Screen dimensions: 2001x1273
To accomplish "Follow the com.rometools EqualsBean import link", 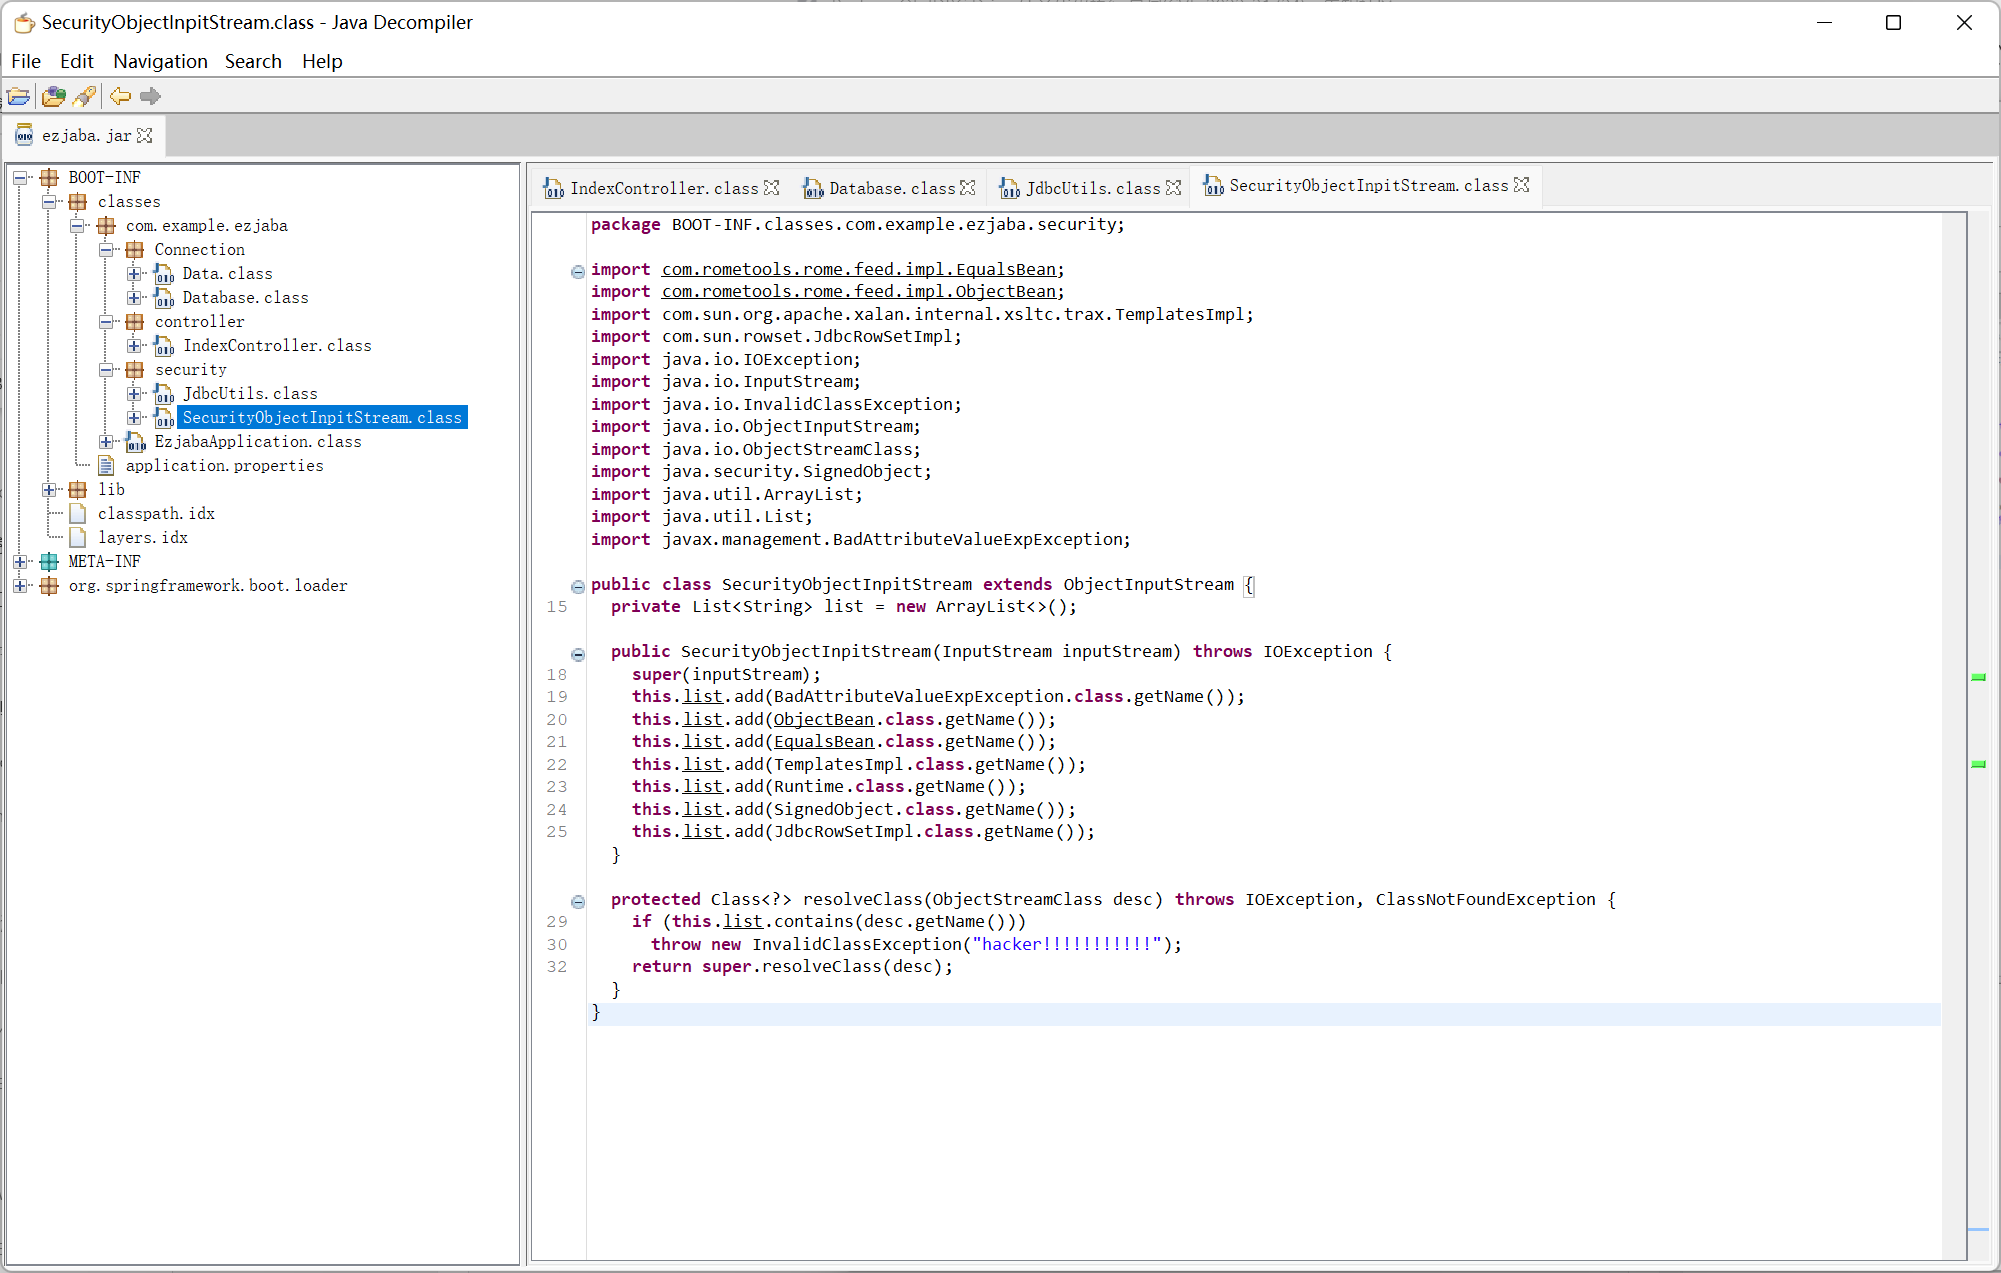I will coord(858,269).
